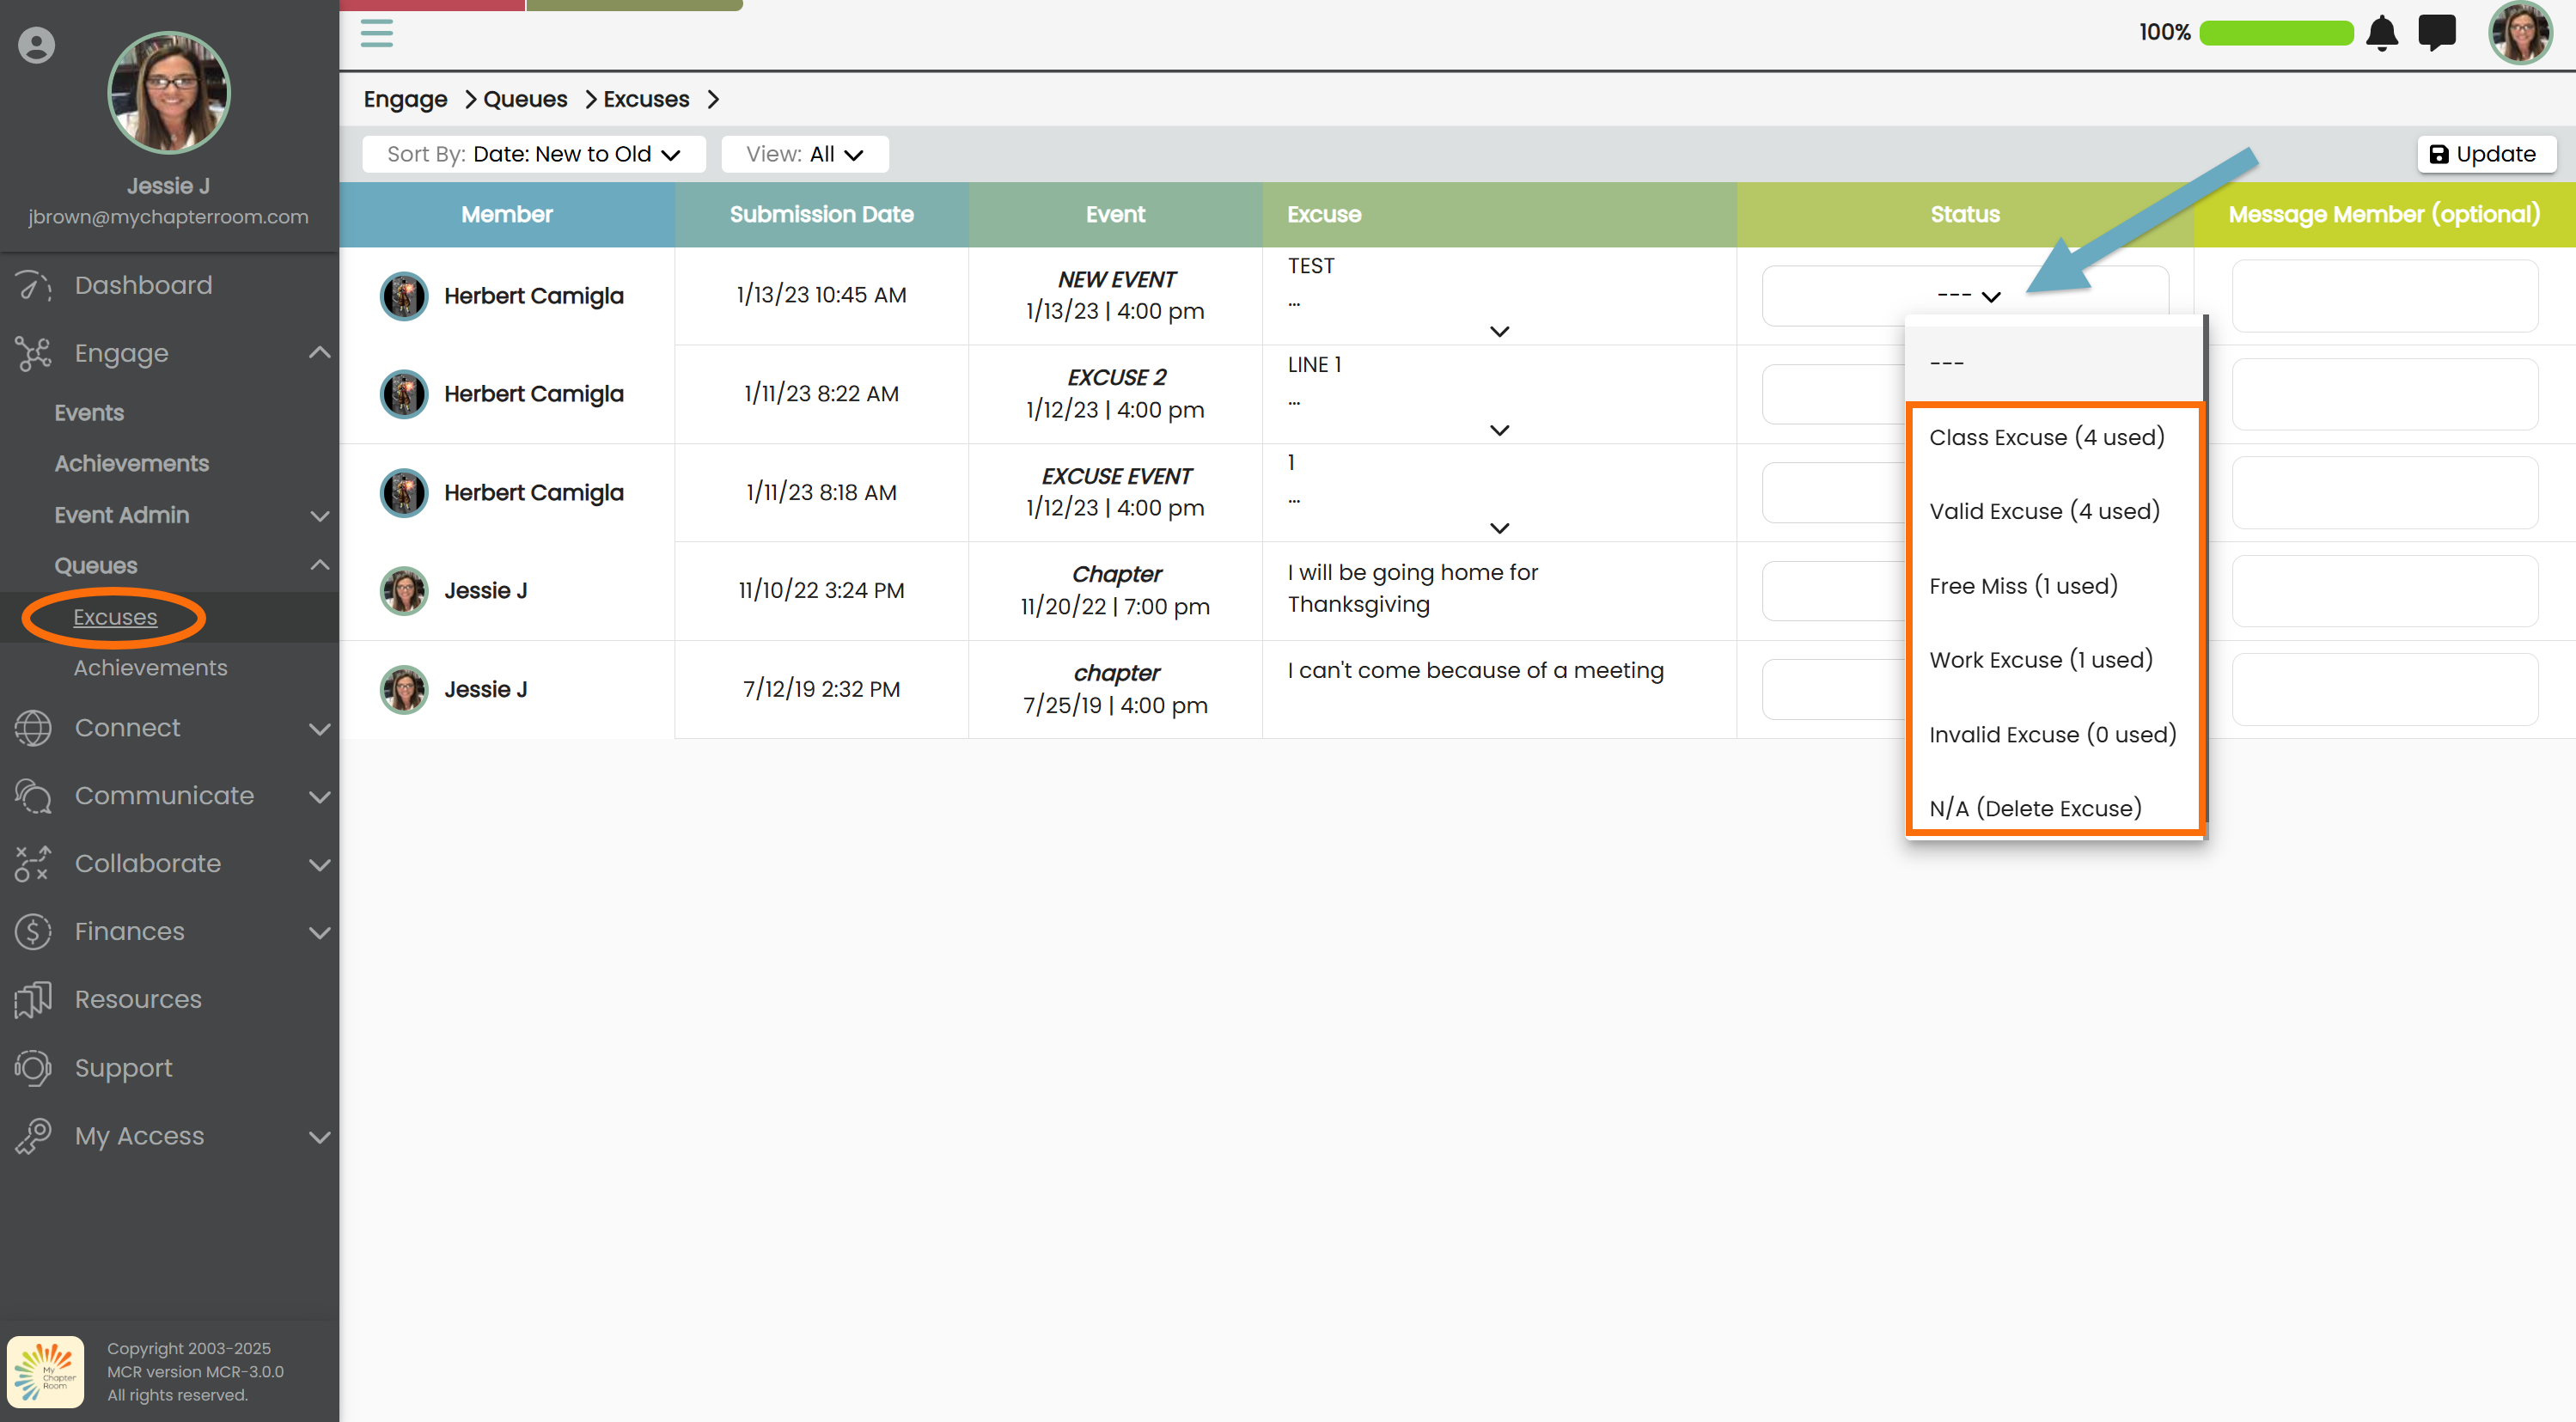Select N/A (Delete Excuse) option
This screenshot has height=1422, width=2576.
(x=2035, y=808)
